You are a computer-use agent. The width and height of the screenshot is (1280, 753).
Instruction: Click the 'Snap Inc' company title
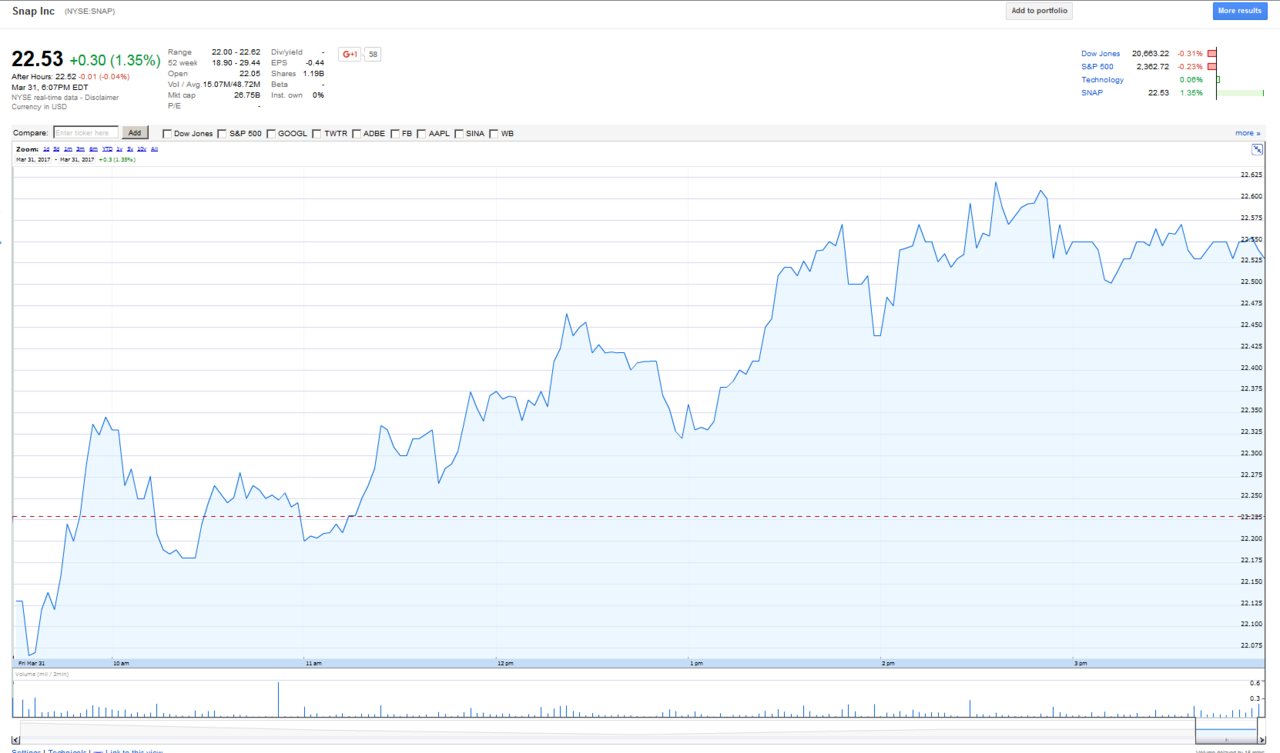pyautogui.click(x=31, y=11)
